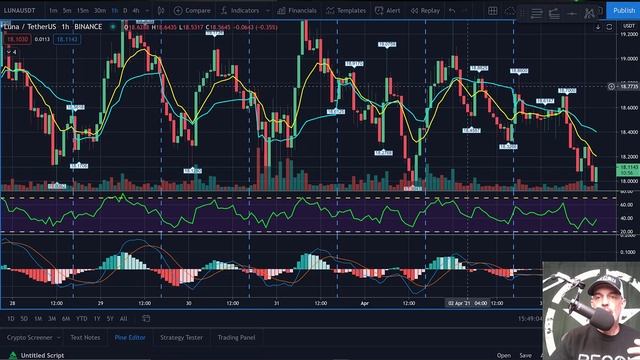Viewport: 640px width, 360px height.
Task: Open the Trading Panel tab
Action: pos(236,338)
